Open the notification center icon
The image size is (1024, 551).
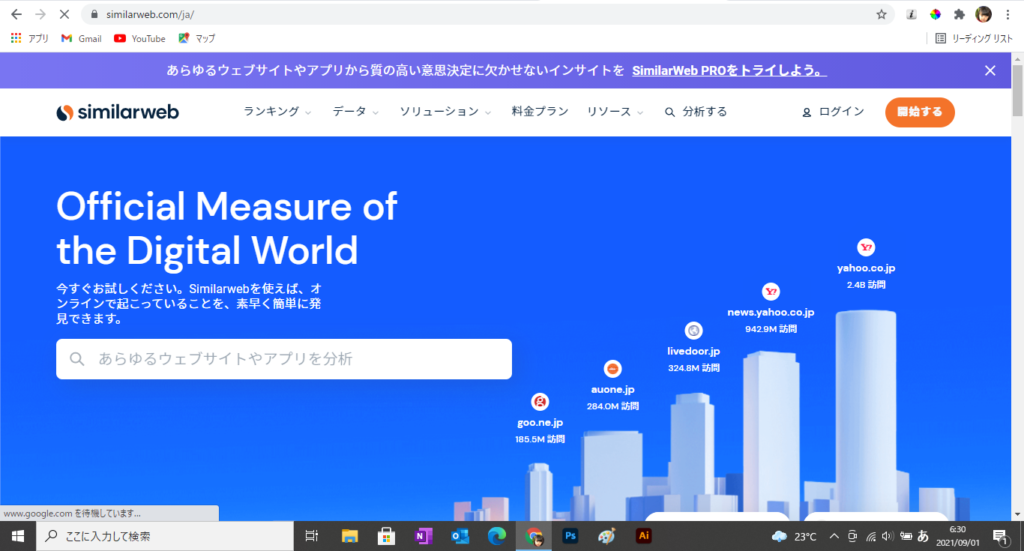pos(1000,537)
